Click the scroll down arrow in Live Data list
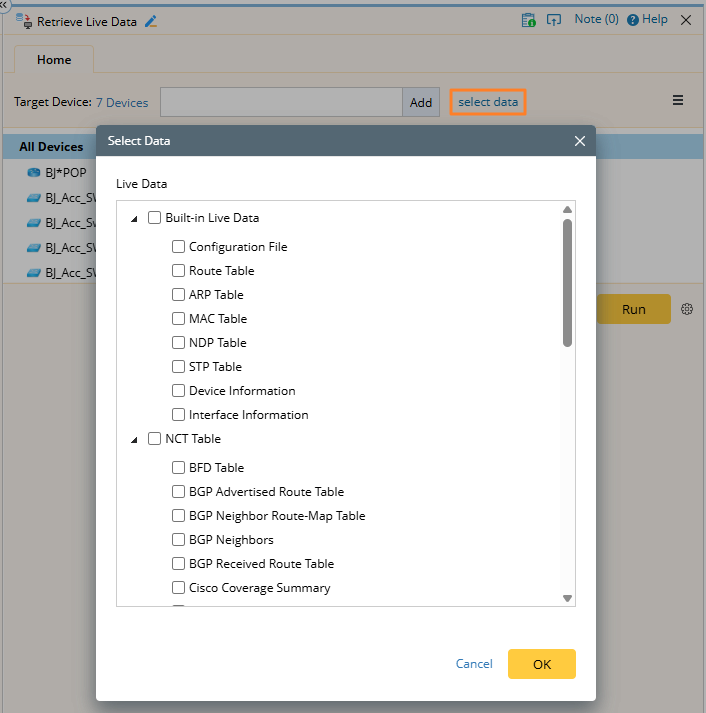The width and height of the screenshot is (706, 713). 567,598
